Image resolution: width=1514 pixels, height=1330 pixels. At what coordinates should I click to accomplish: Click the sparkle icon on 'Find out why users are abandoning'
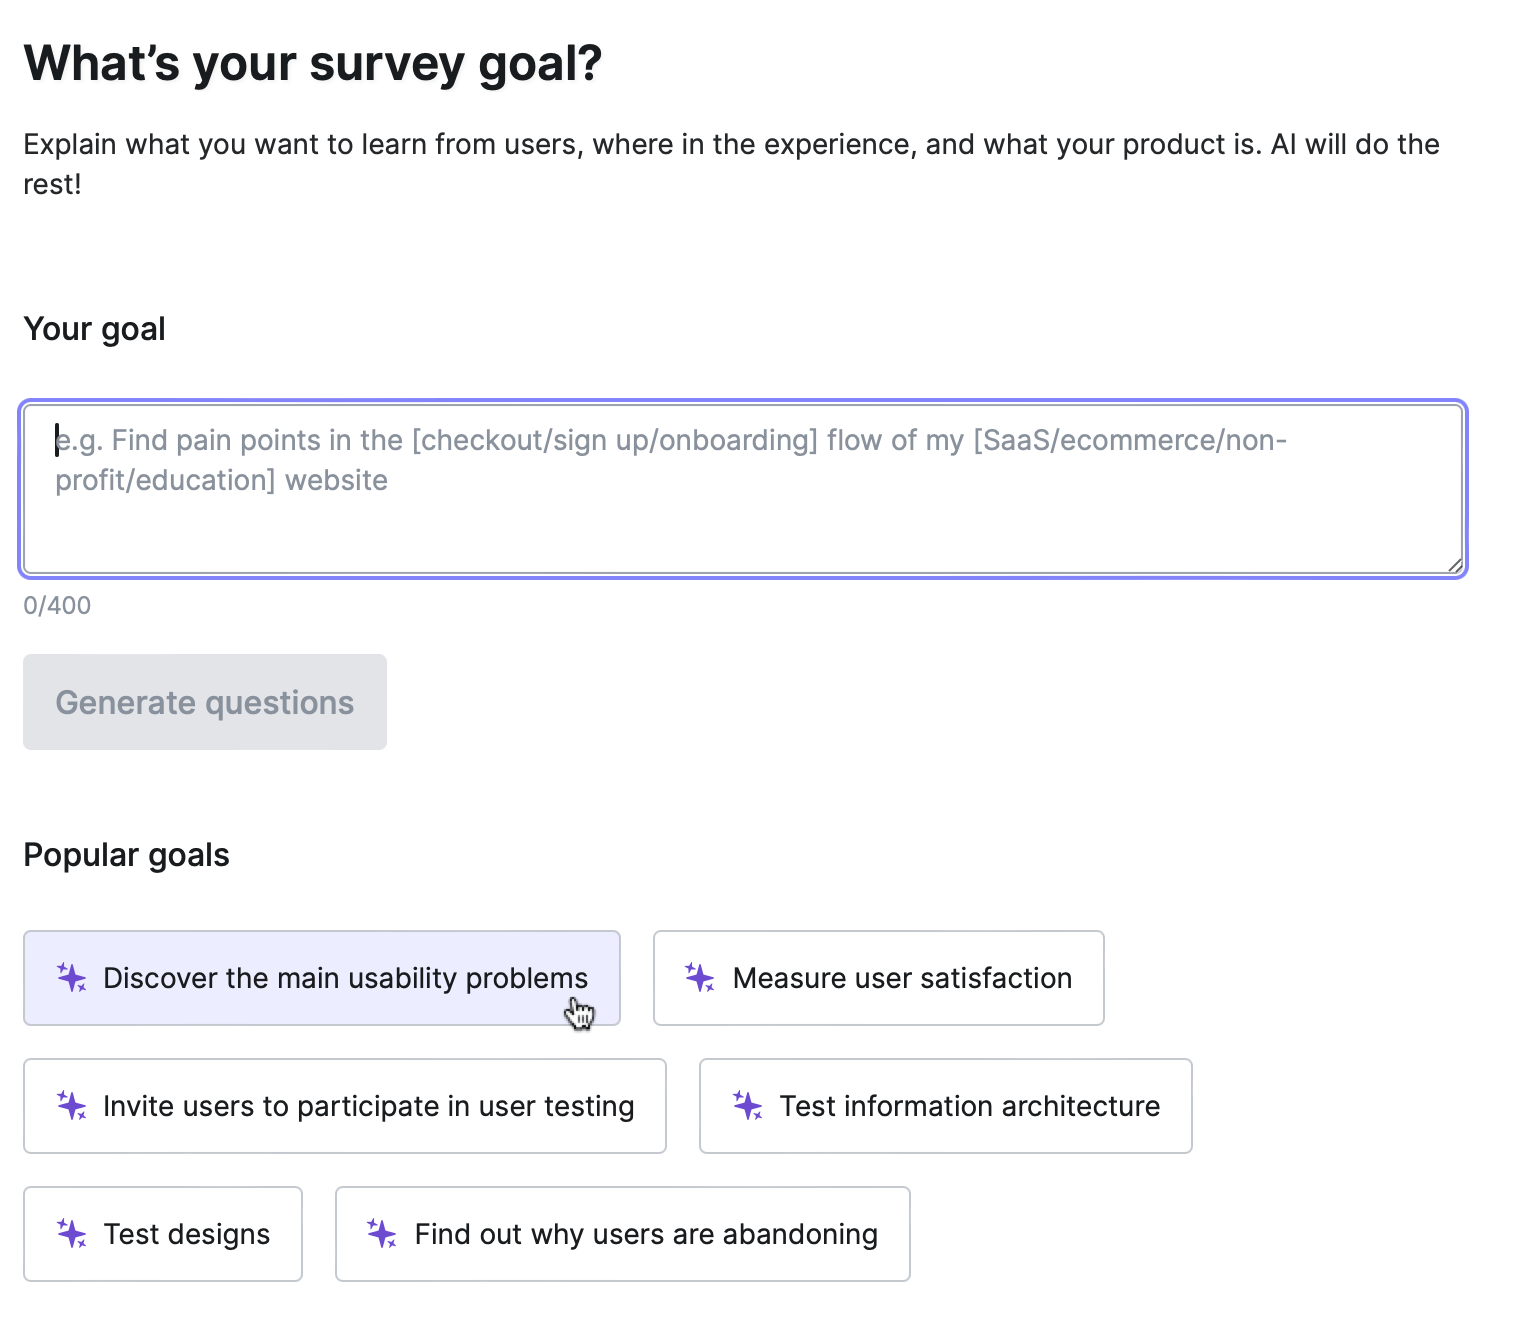tap(382, 1234)
